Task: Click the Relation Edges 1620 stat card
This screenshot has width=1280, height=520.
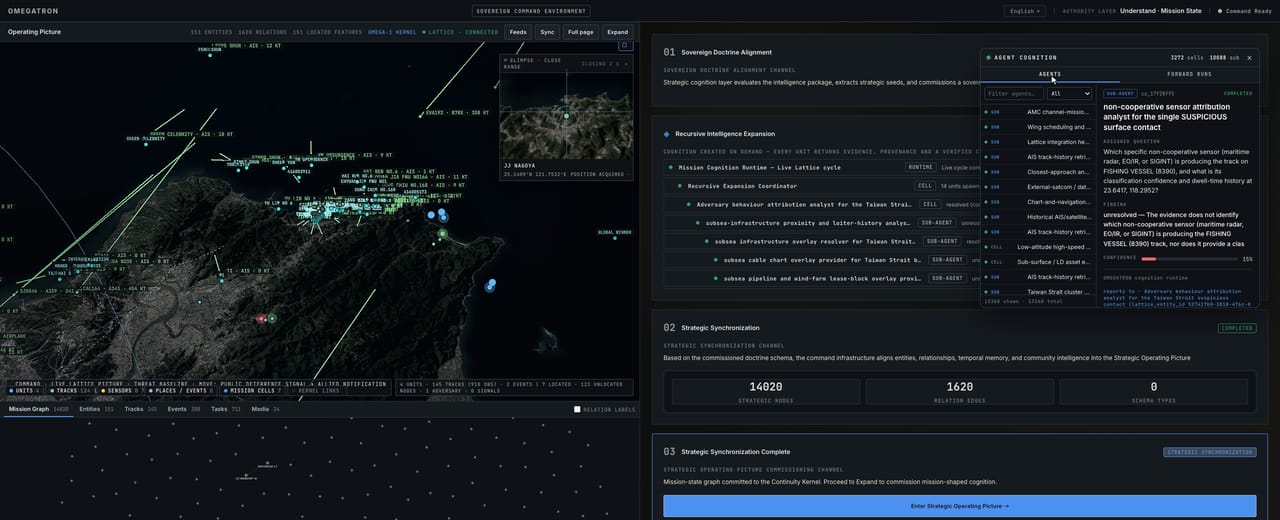Action: (x=959, y=391)
